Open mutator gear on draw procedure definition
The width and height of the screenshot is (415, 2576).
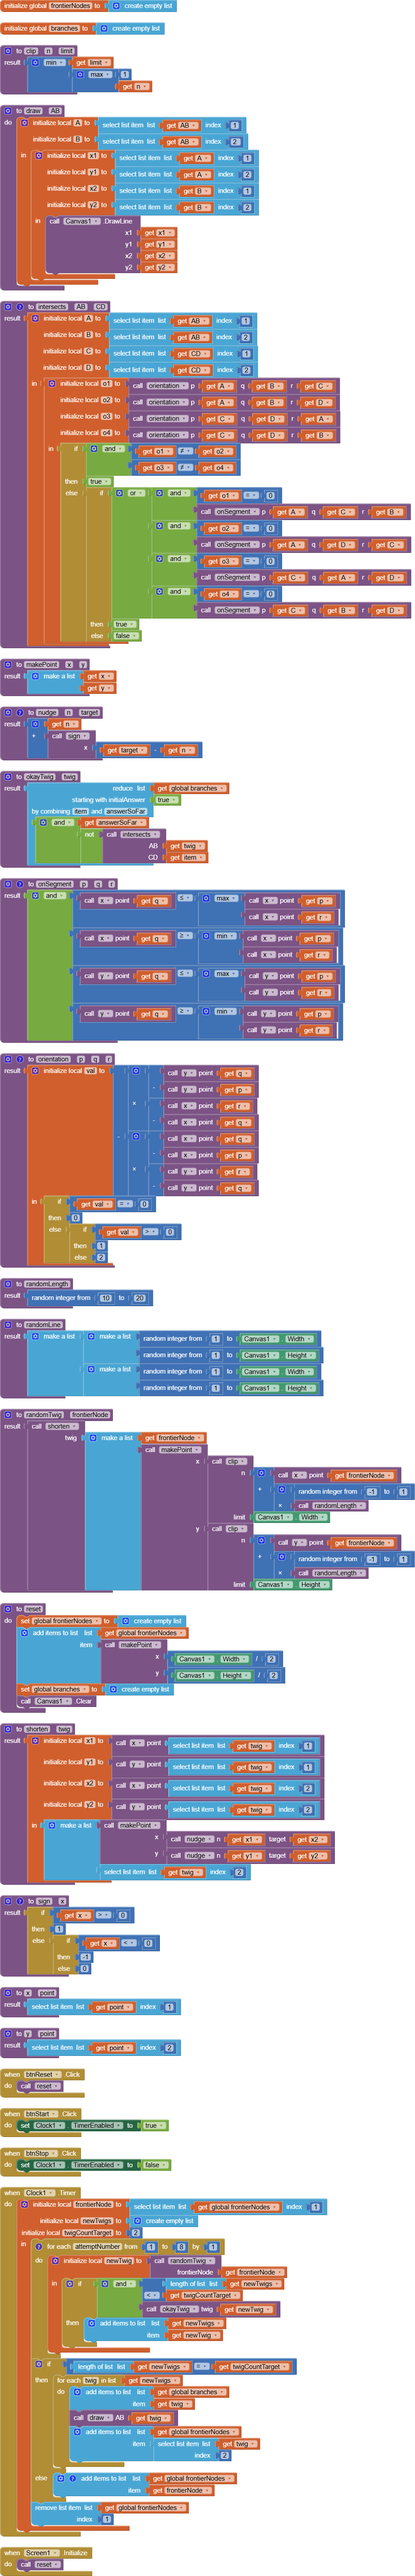pos(8,110)
